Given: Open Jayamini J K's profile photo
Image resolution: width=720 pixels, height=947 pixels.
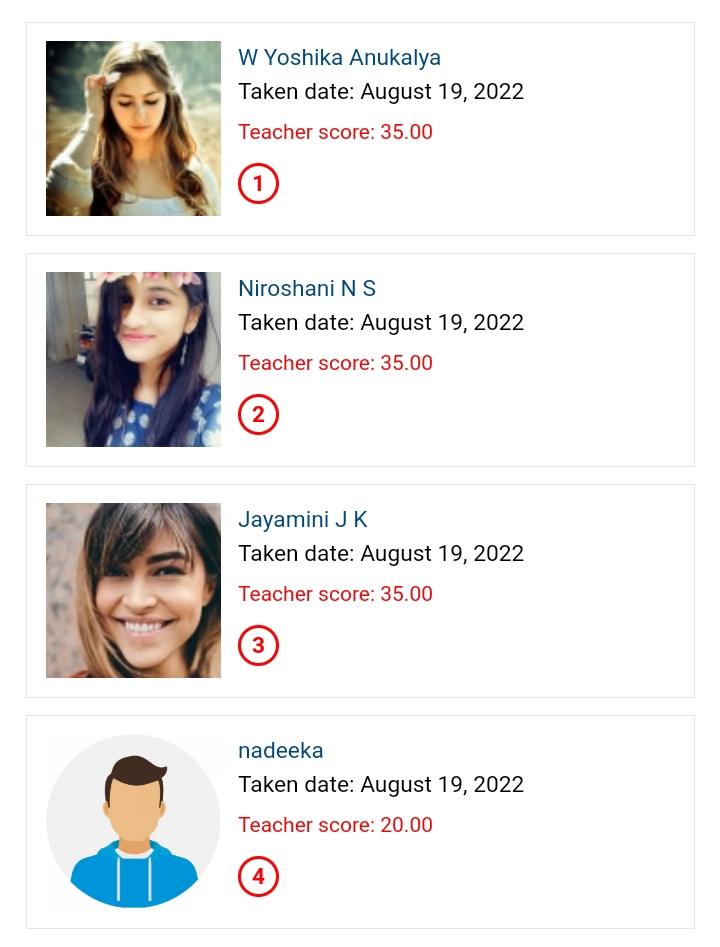Looking at the screenshot, I should tap(133, 590).
